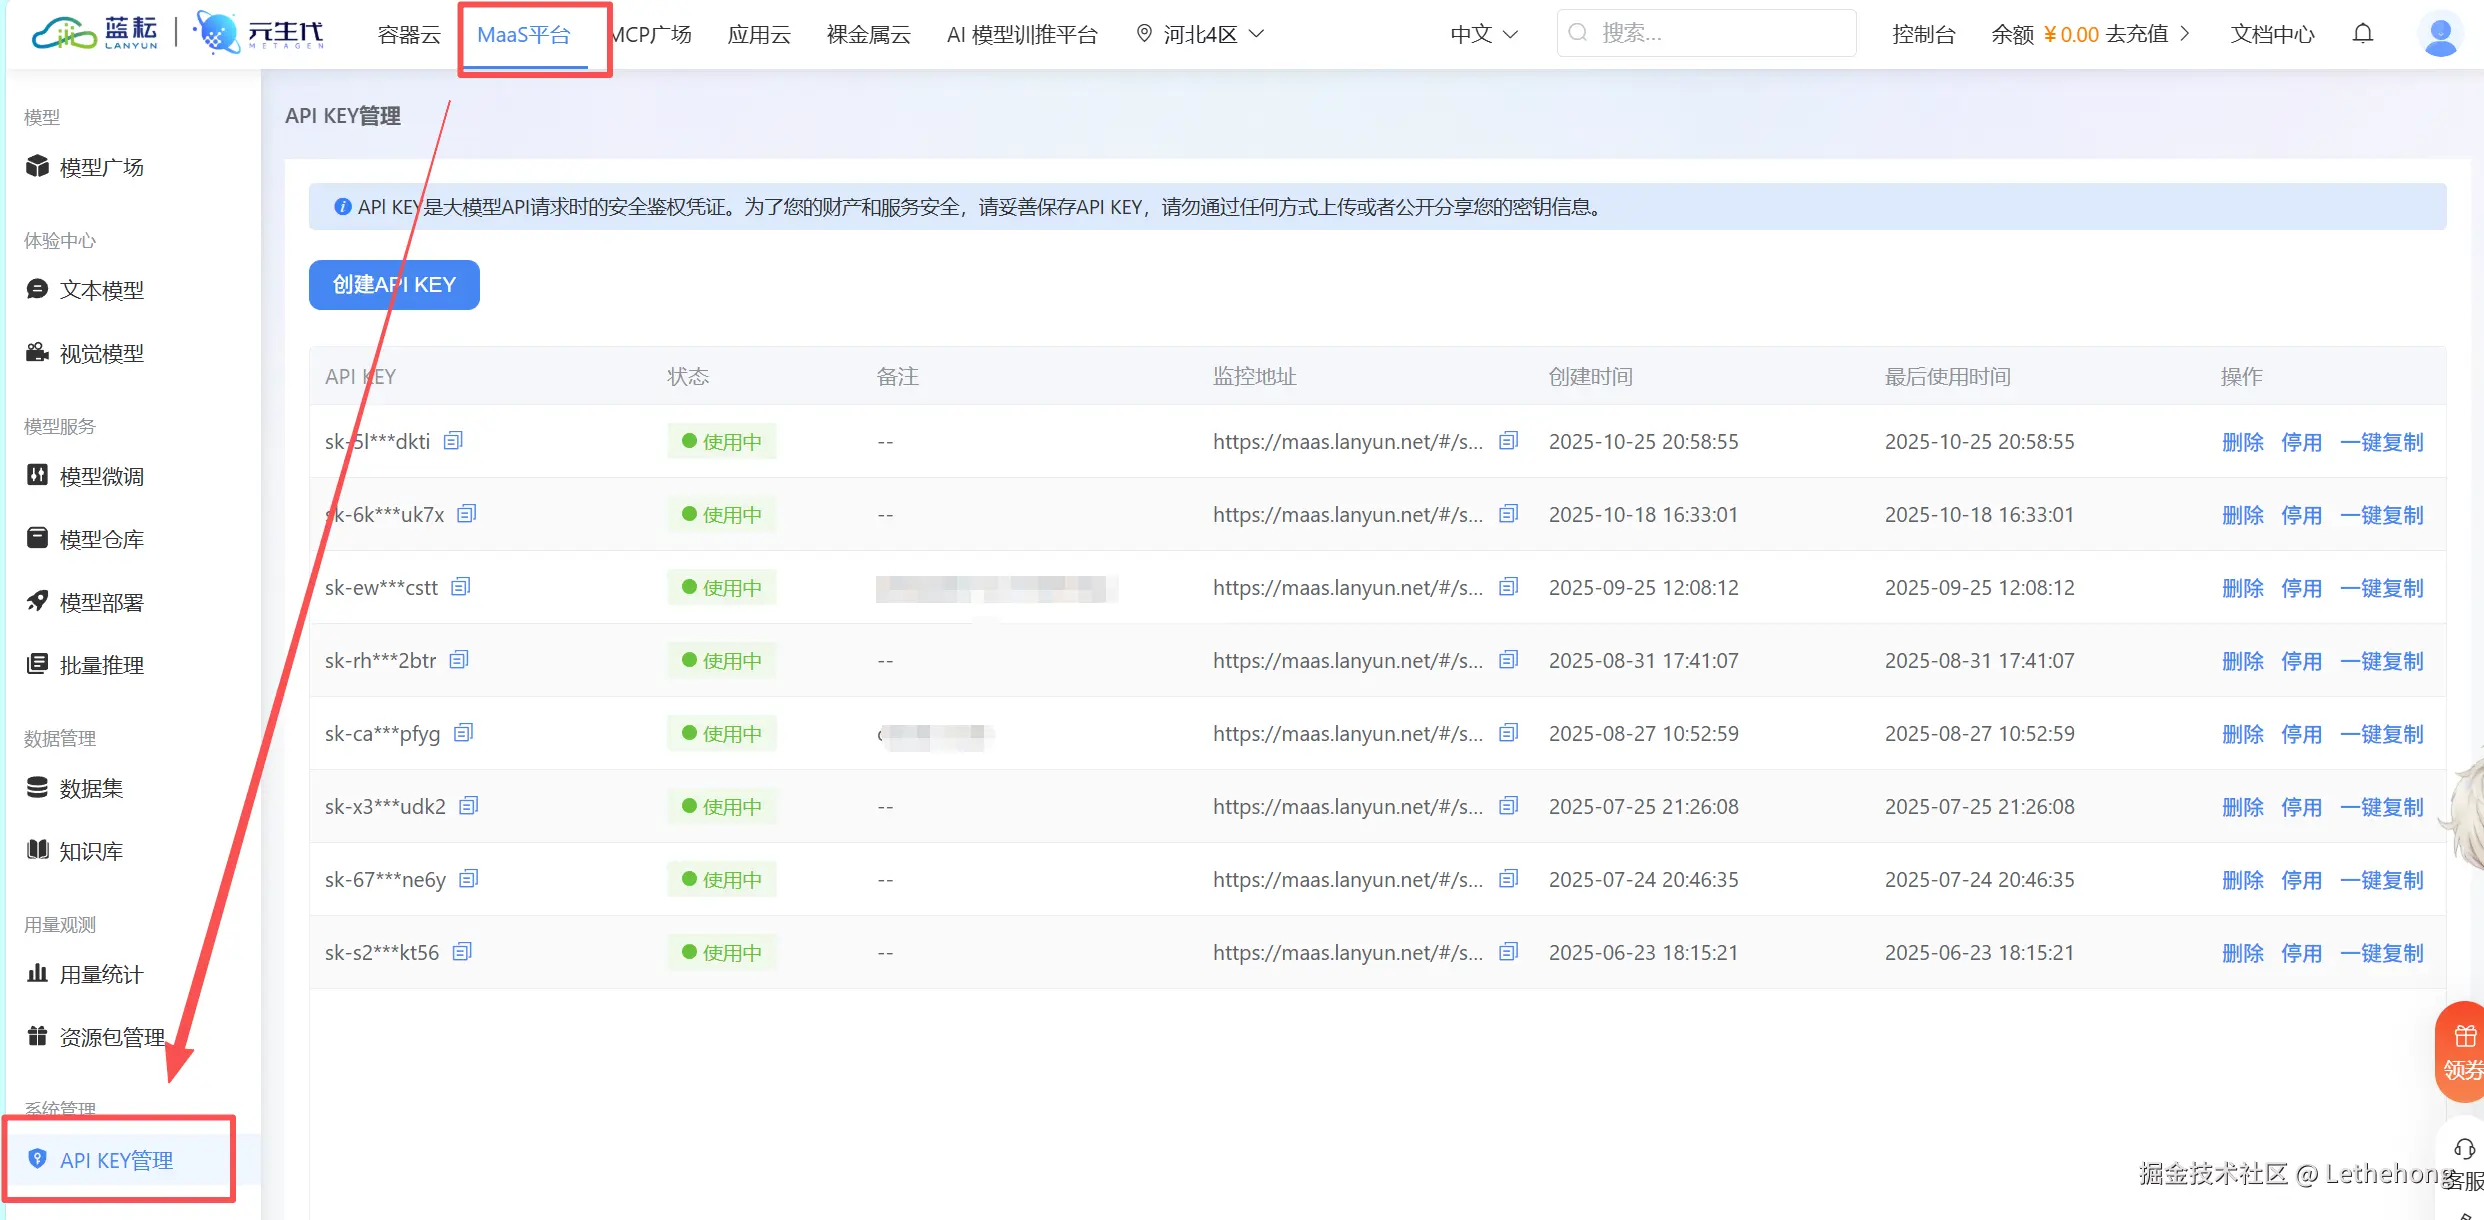Click the 创建API KEY button
The width and height of the screenshot is (2484, 1220).
tap(394, 285)
